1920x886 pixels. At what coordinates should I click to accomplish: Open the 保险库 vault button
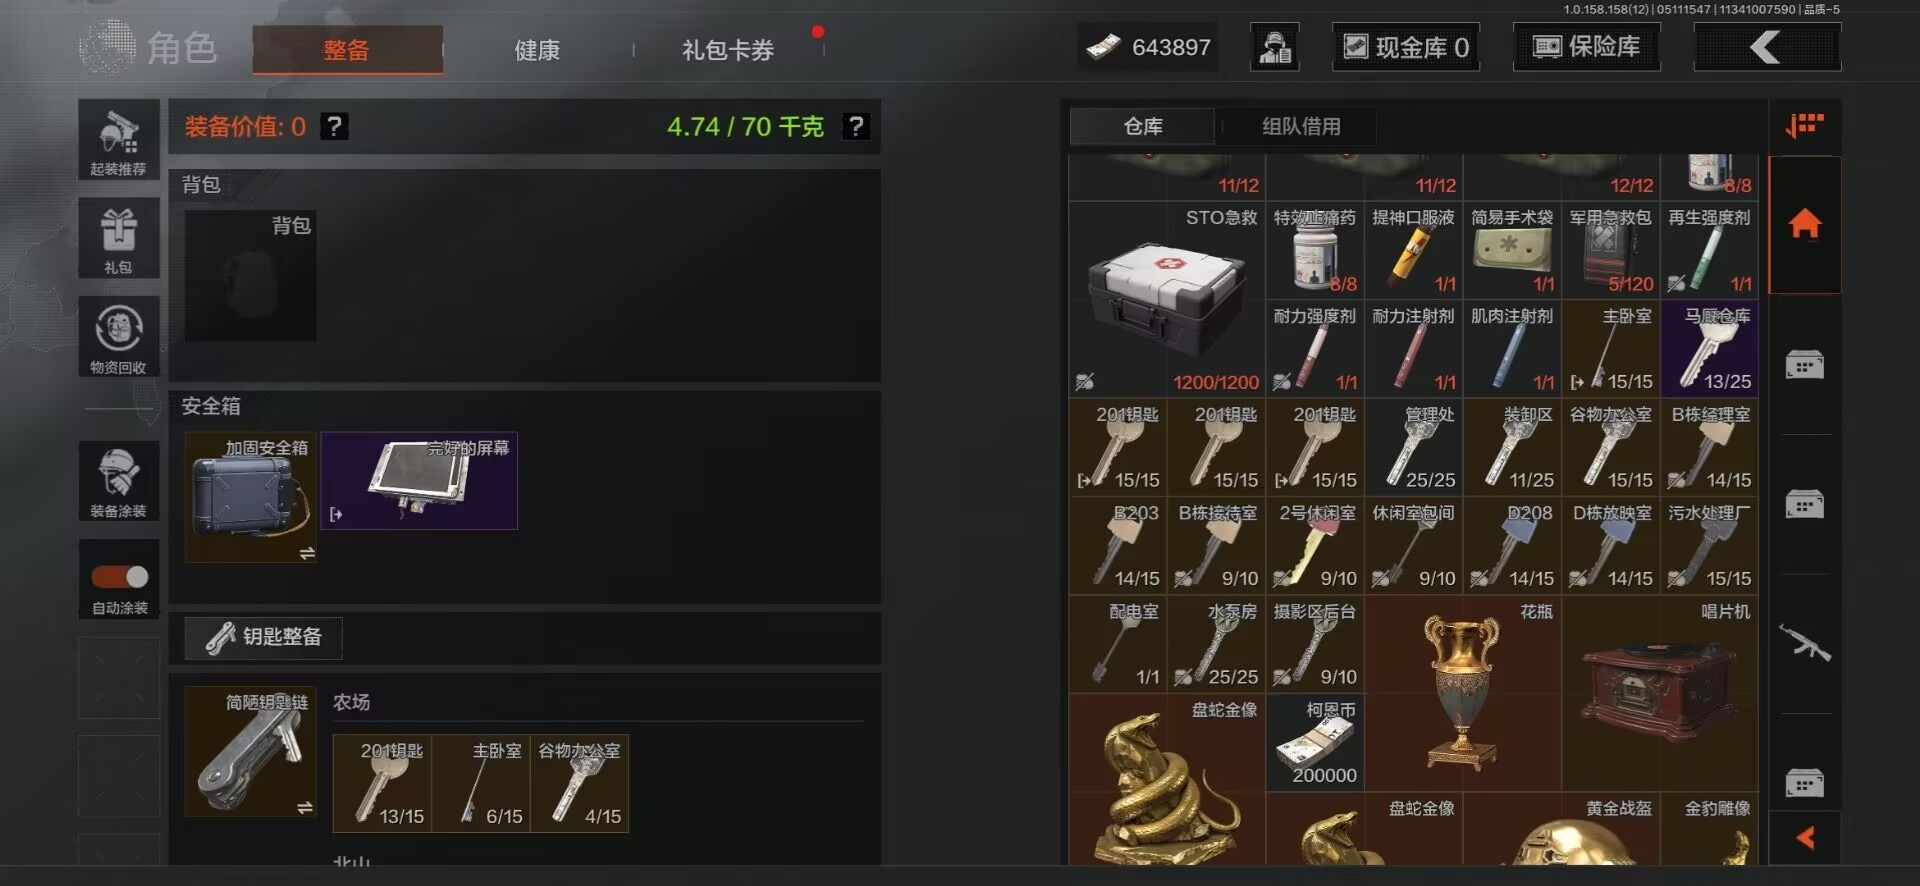(x=1587, y=47)
